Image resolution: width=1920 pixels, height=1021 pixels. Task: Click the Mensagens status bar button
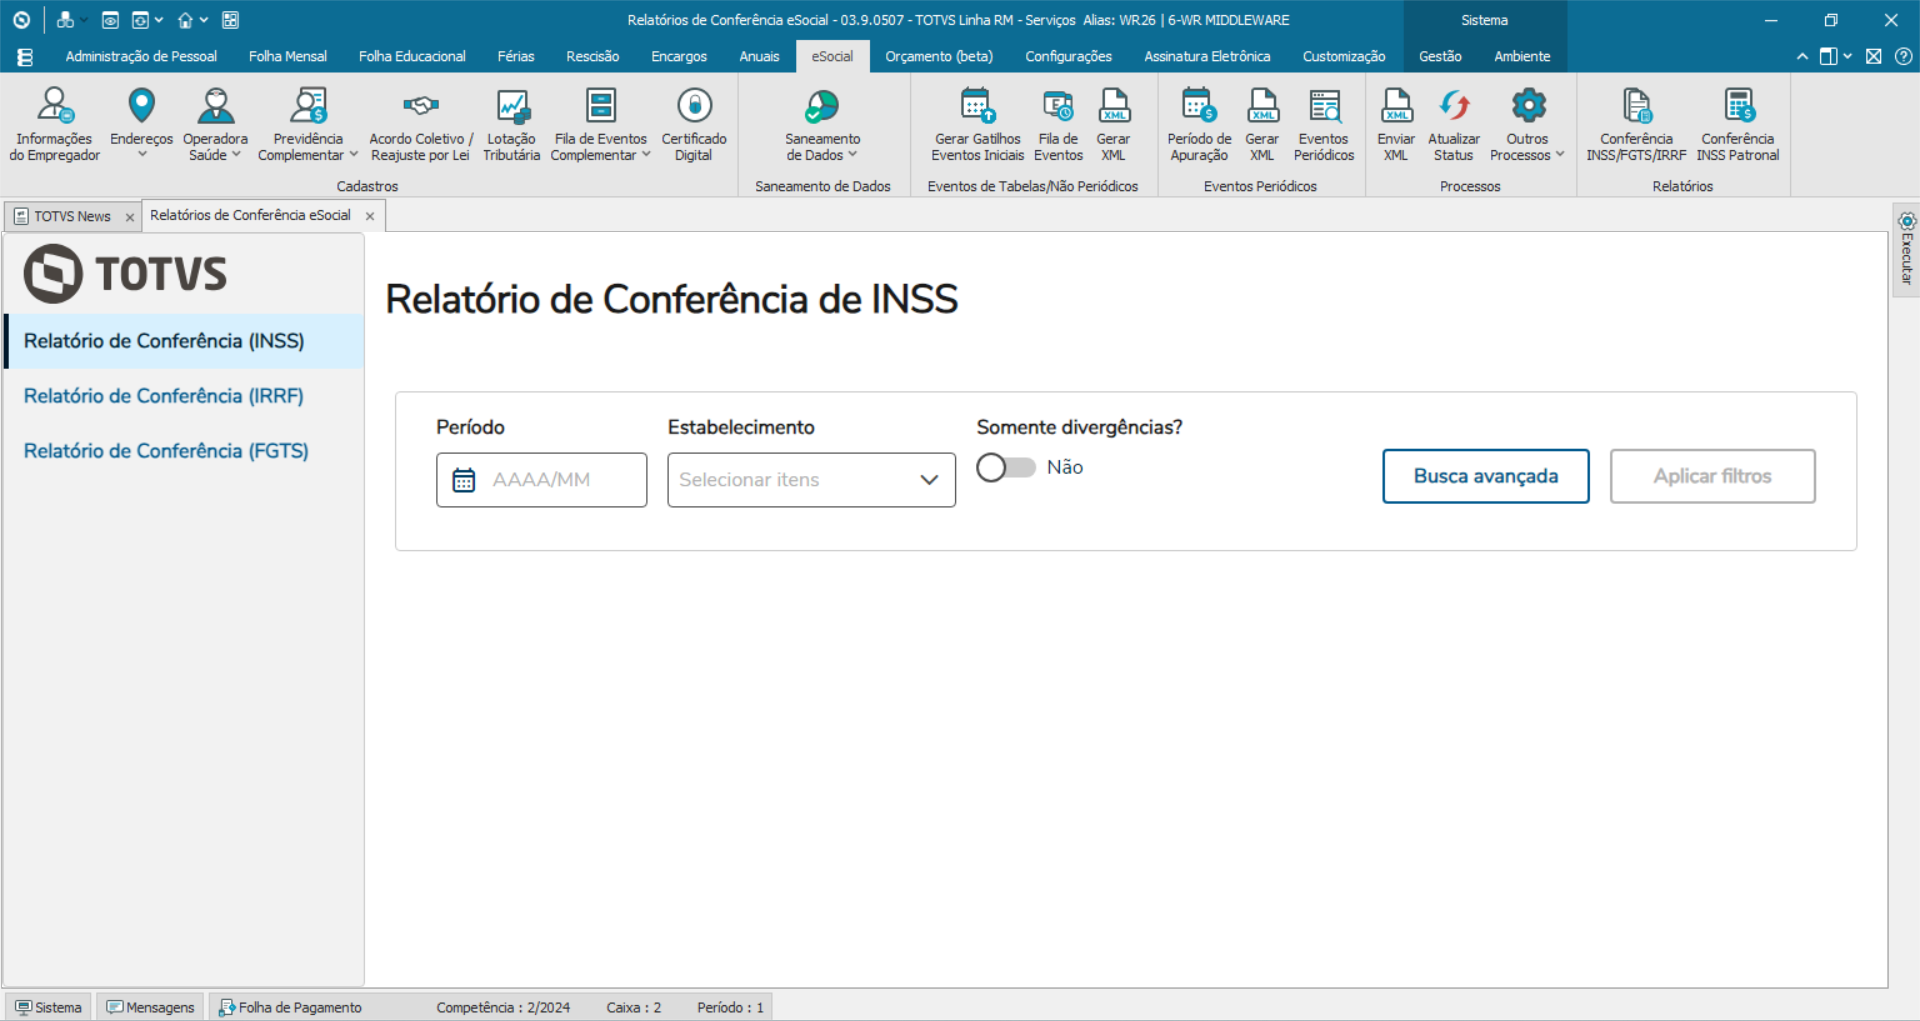[152, 1007]
